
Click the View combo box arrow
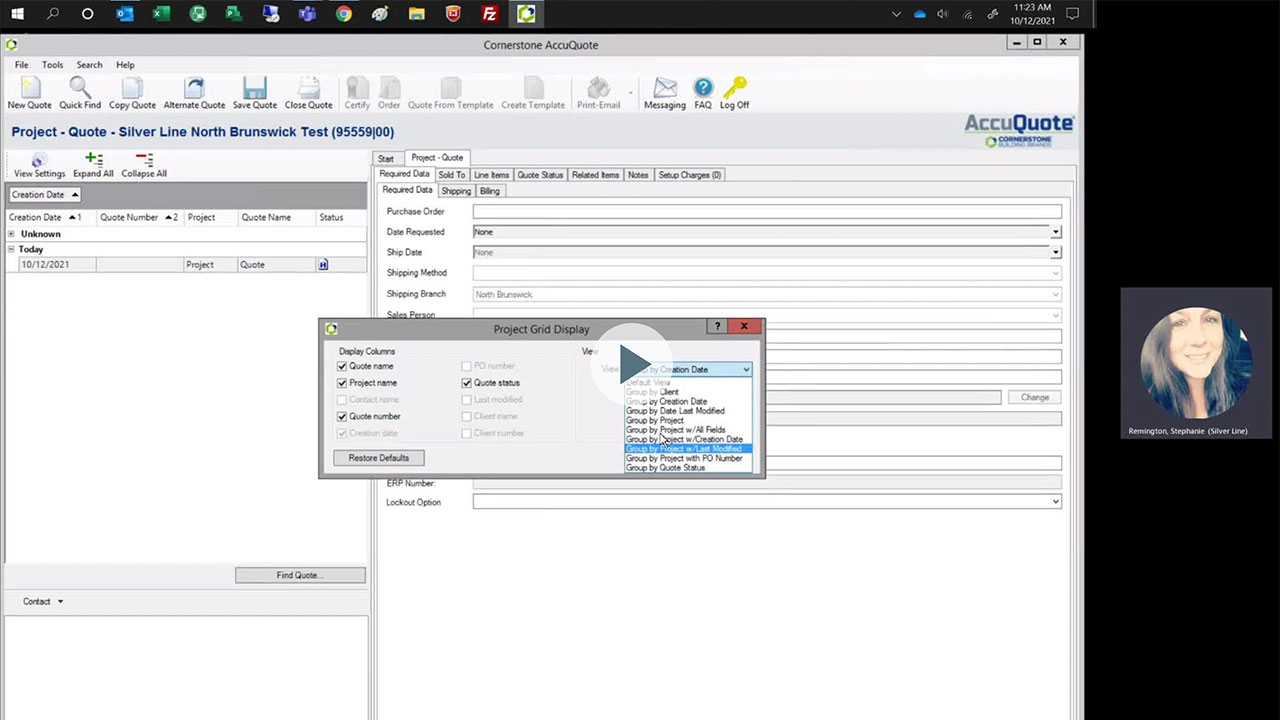pyautogui.click(x=746, y=370)
